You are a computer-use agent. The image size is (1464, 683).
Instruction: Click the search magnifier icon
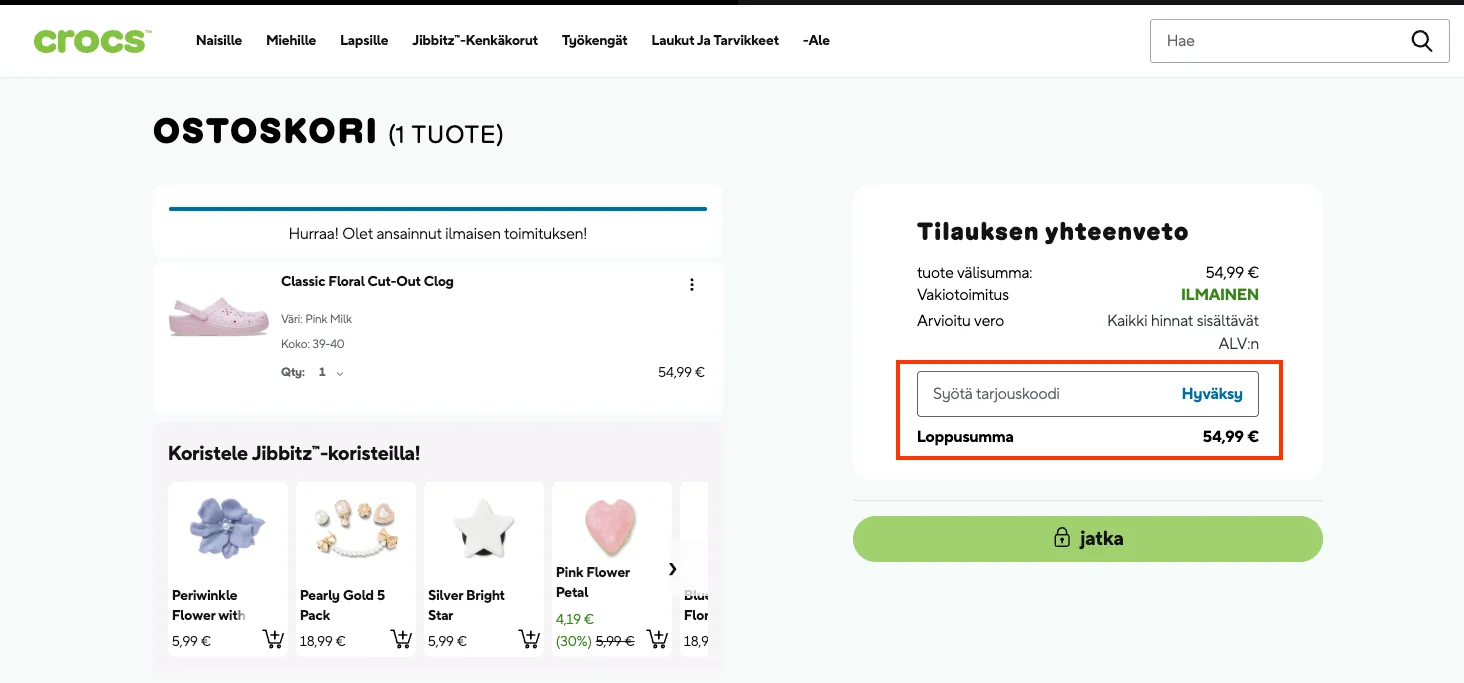pos(1421,41)
